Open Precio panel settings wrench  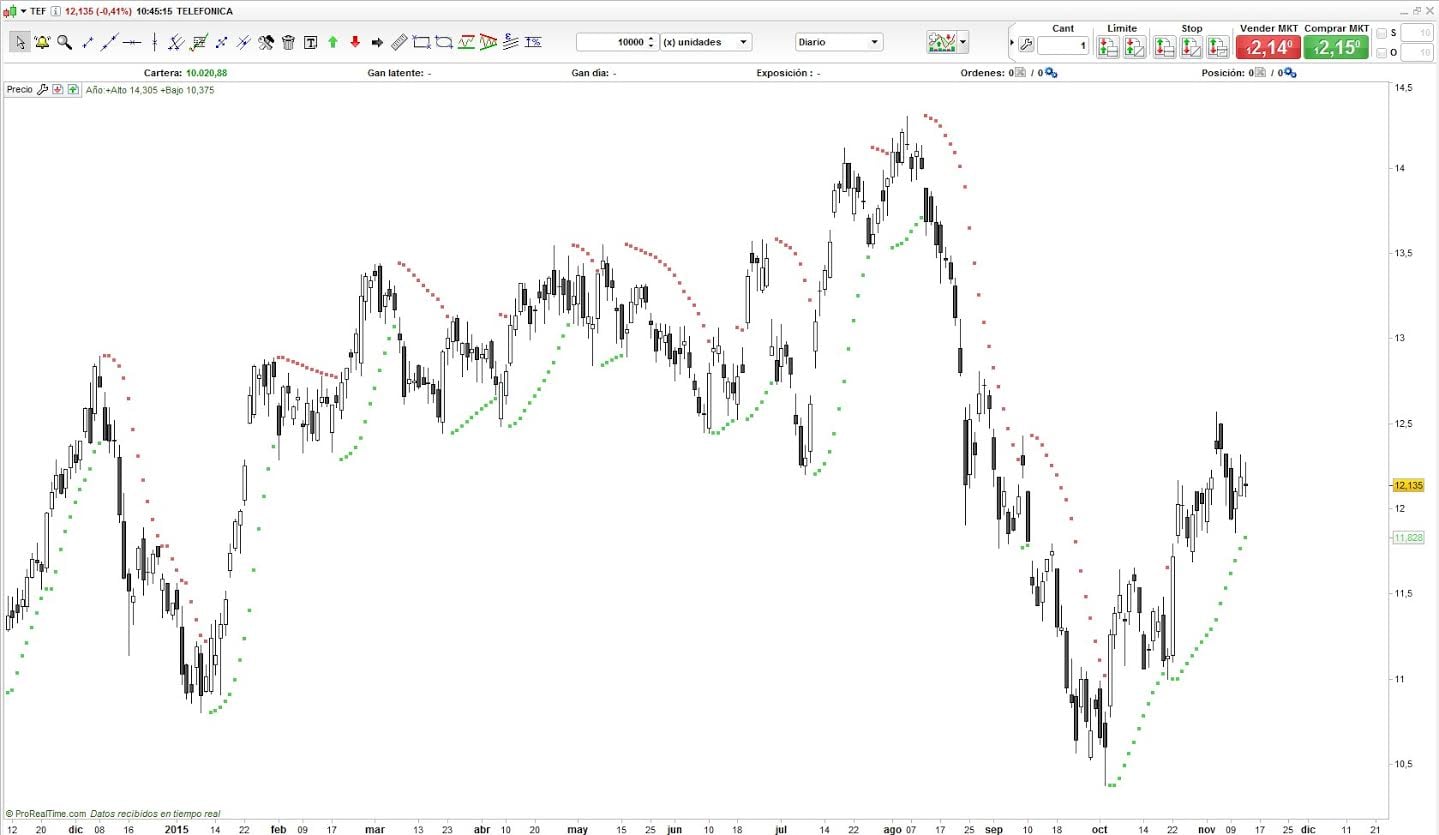[44, 89]
